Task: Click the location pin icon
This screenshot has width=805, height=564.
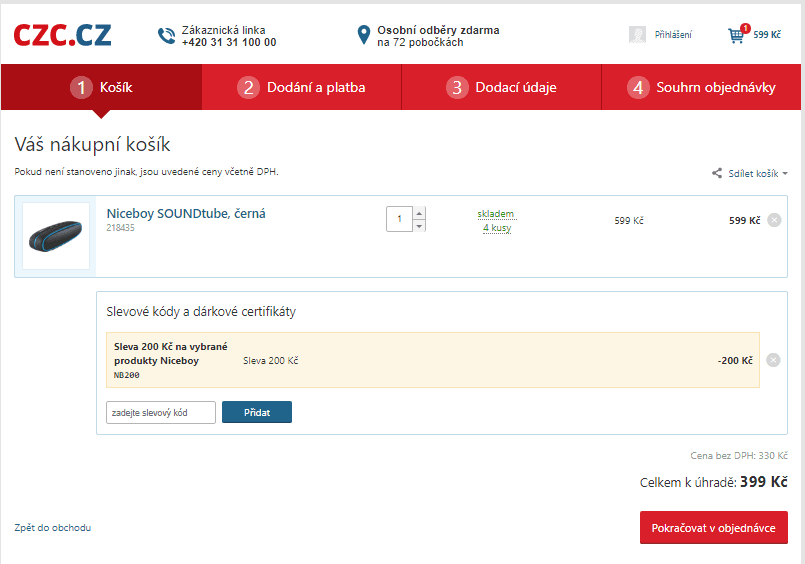Action: [x=363, y=35]
